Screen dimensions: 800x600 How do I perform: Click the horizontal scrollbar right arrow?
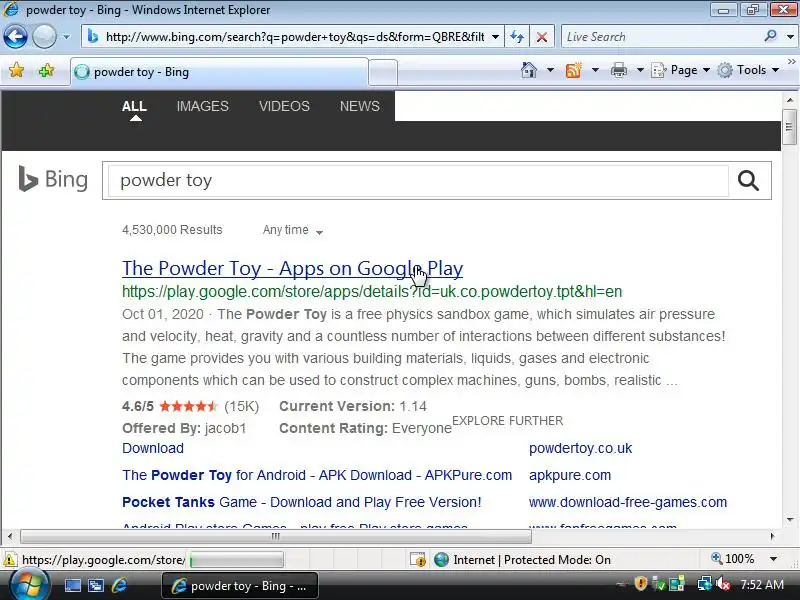[x=772, y=536]
